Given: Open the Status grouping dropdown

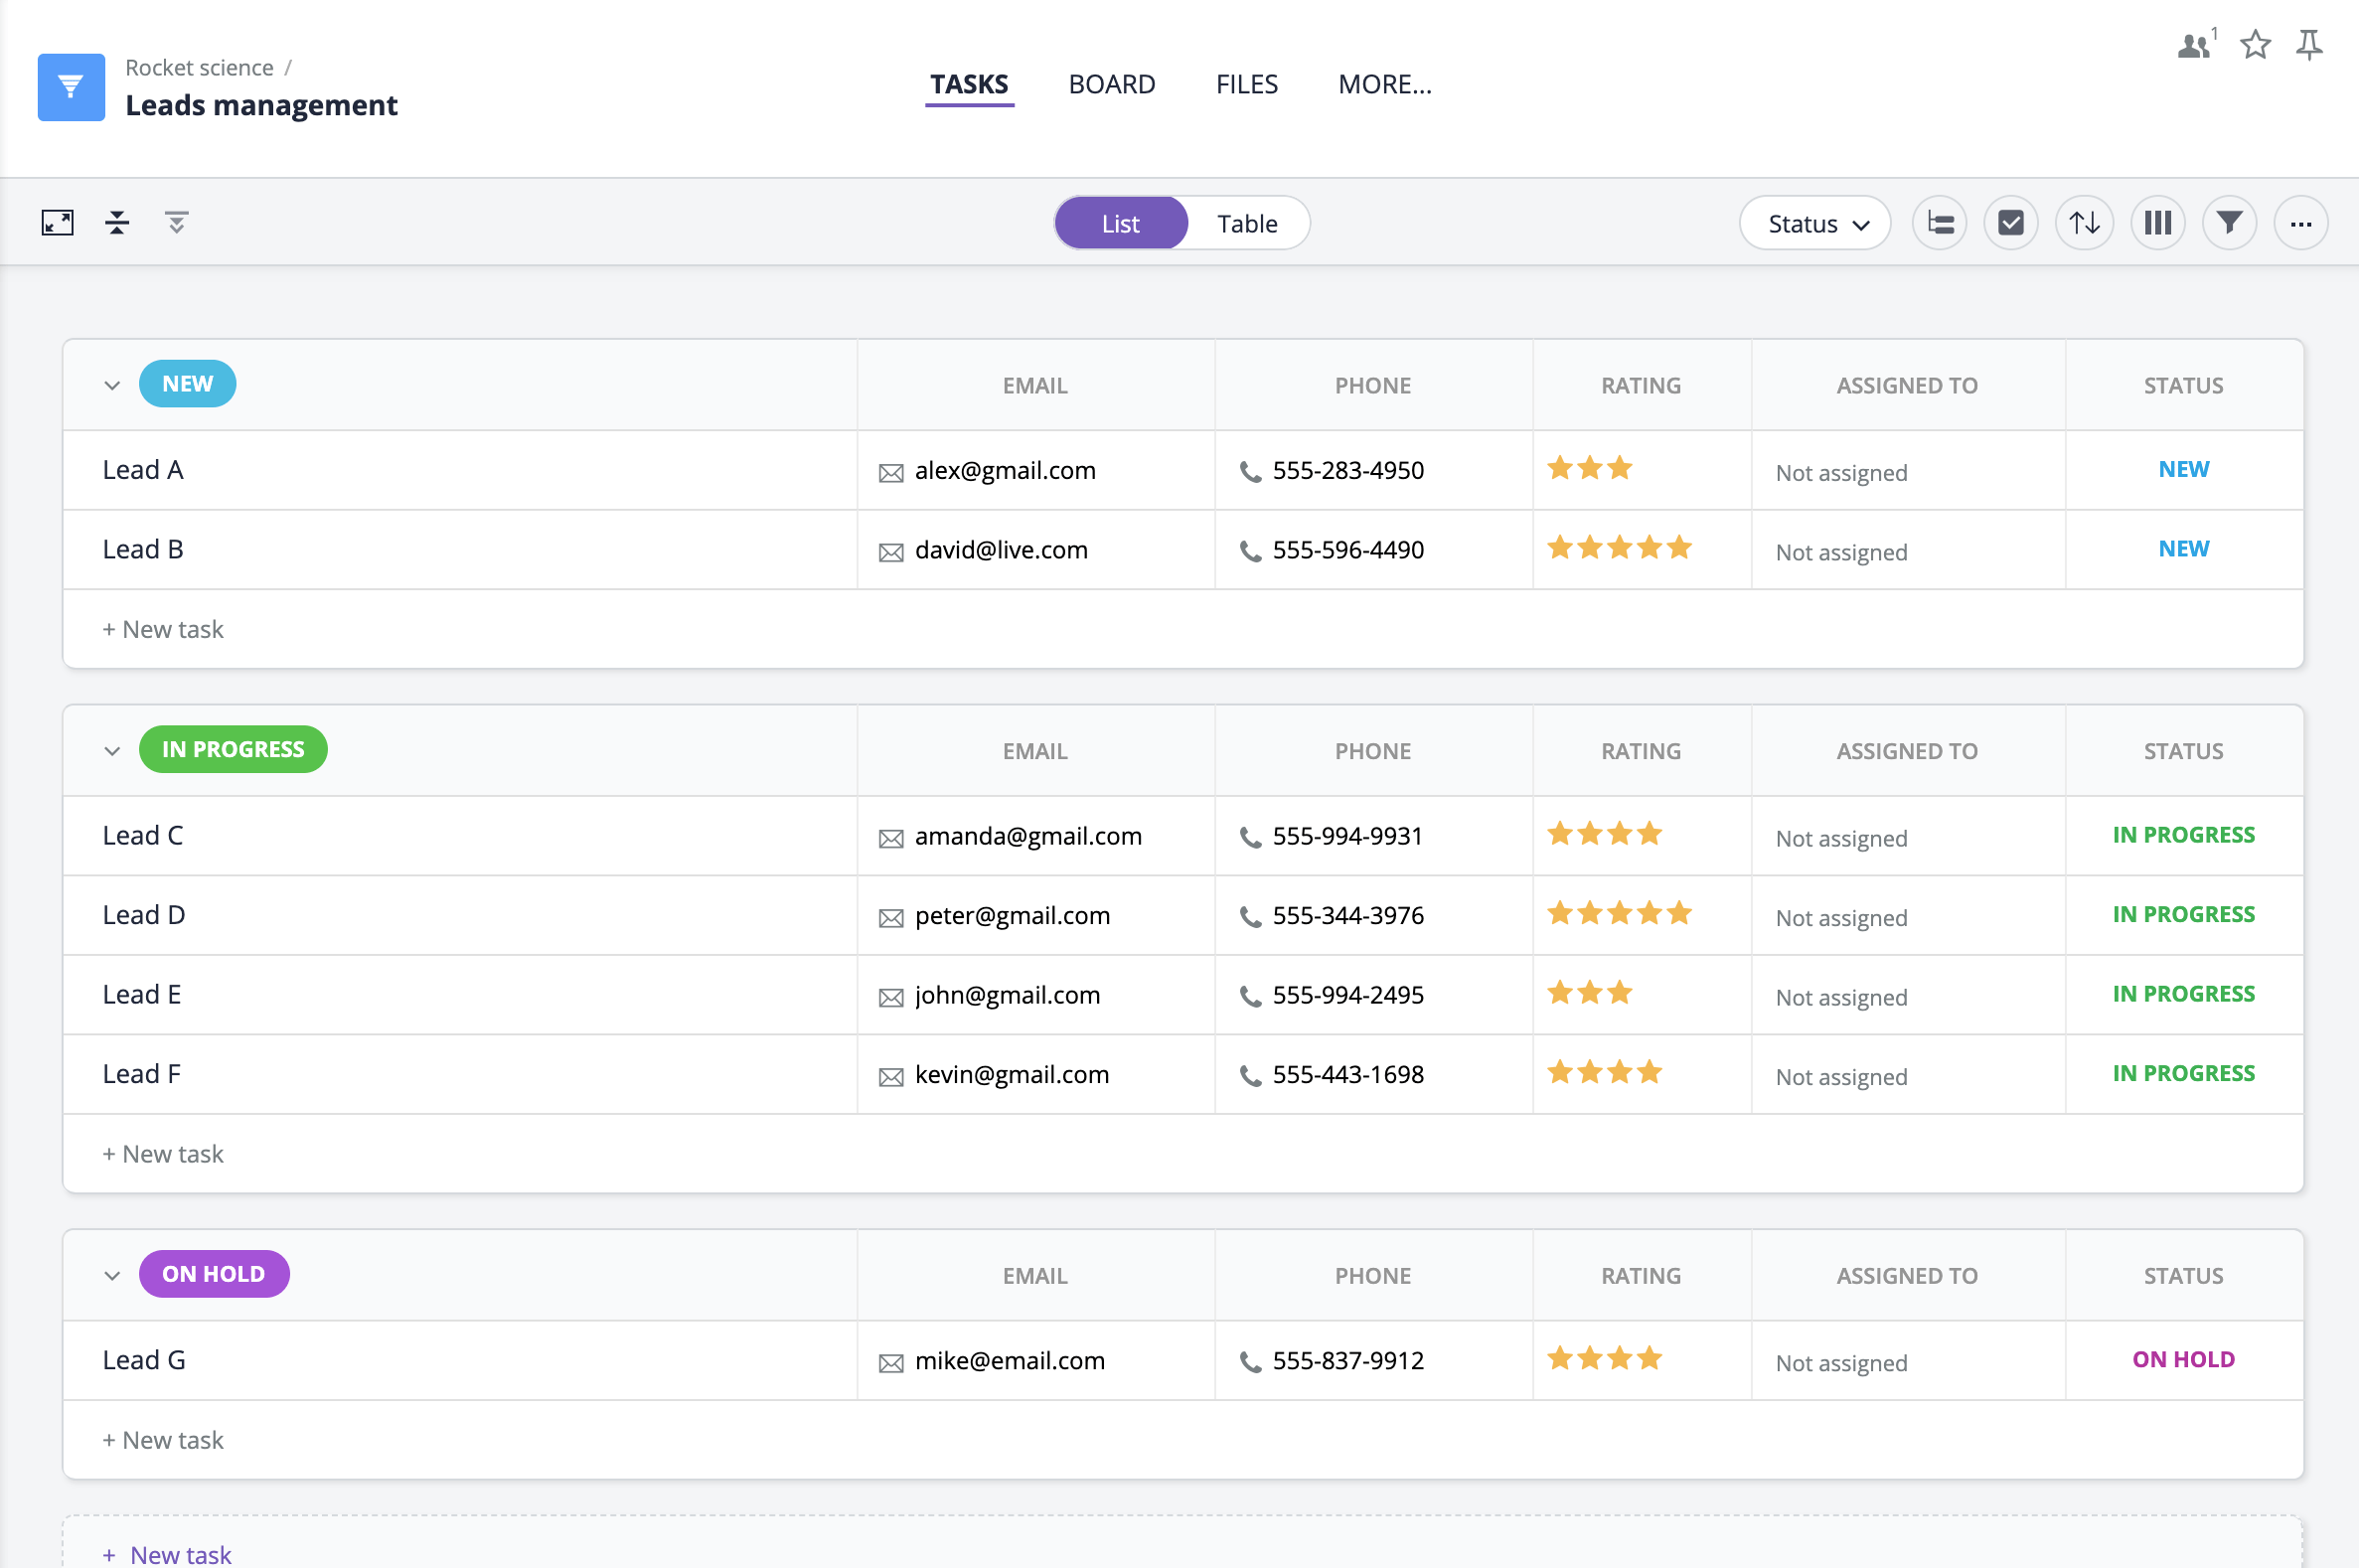Looking at the screenshot, I should pyautogui.click(x=1813, y=223).
